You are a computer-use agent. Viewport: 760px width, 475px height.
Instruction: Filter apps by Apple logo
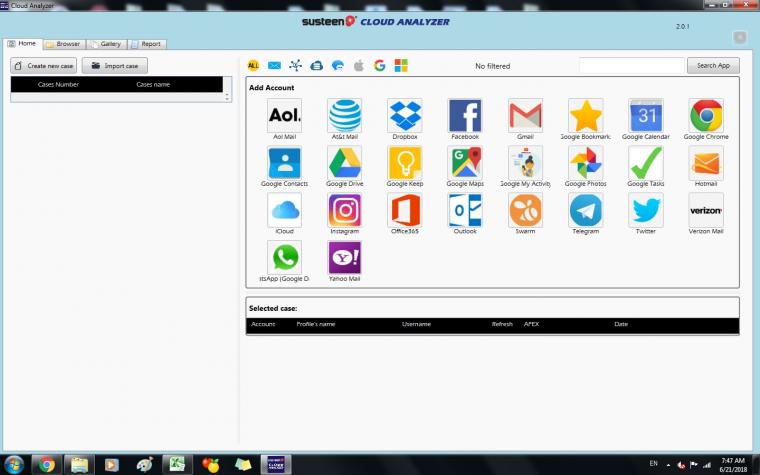pyautogui.click(x=359, y=65)
